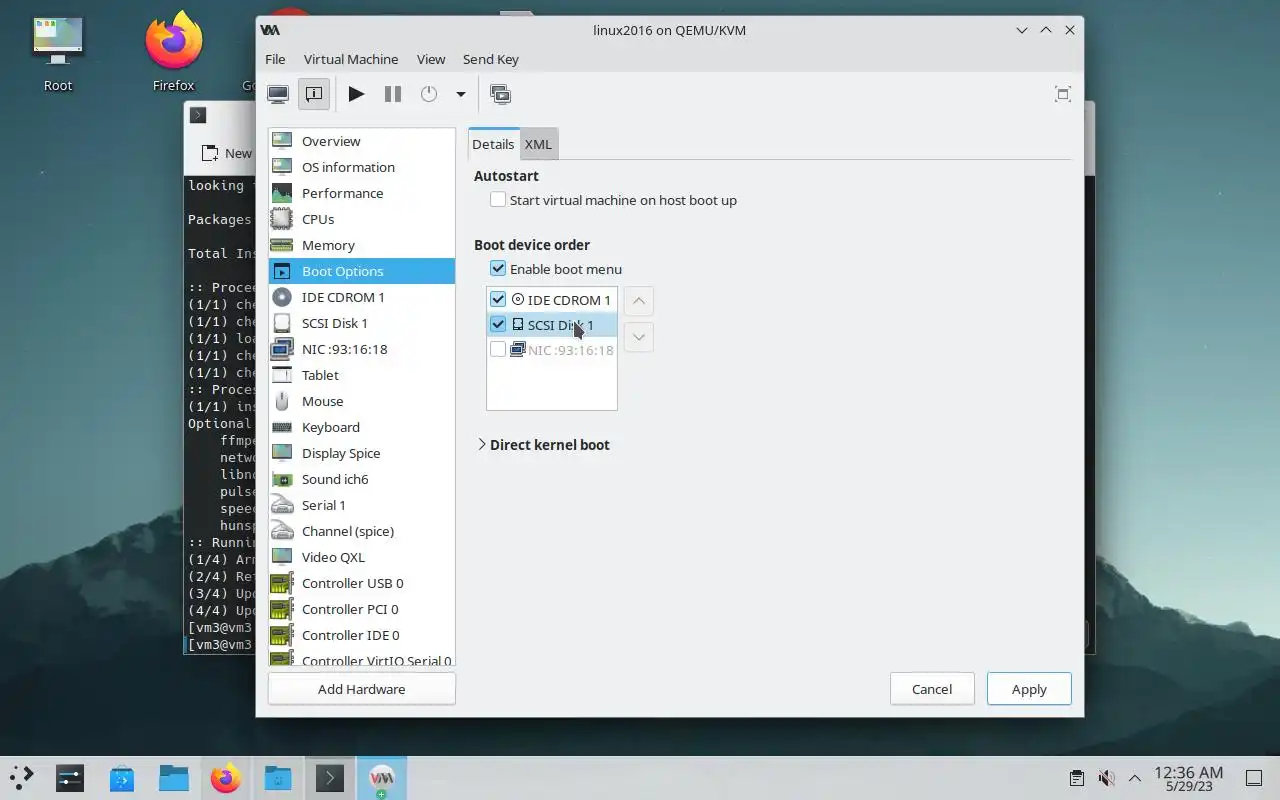Select Controller USB 0 entry
The image size is (1280, 800).
(x=361, y=583)
